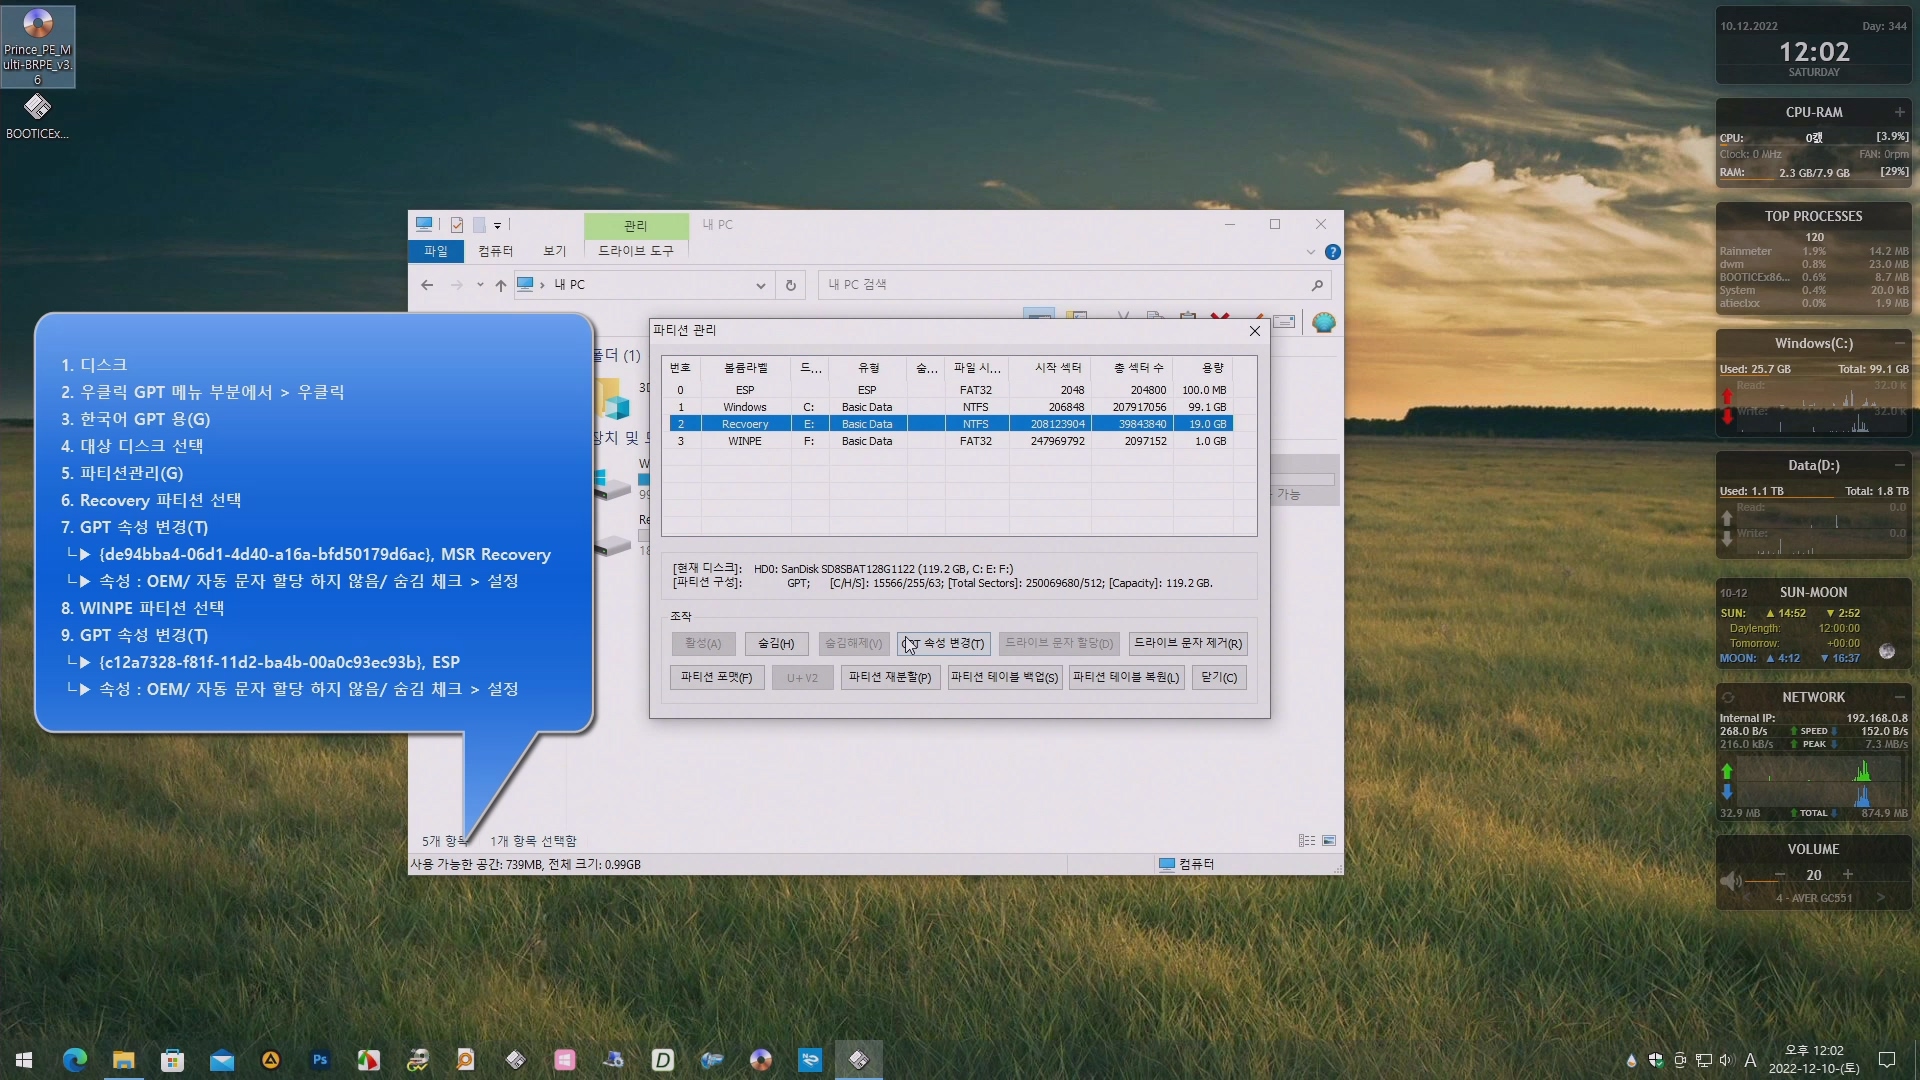Expand the address bar history dropdown
The image size is (1920, 1080).
tap(760, 285)
